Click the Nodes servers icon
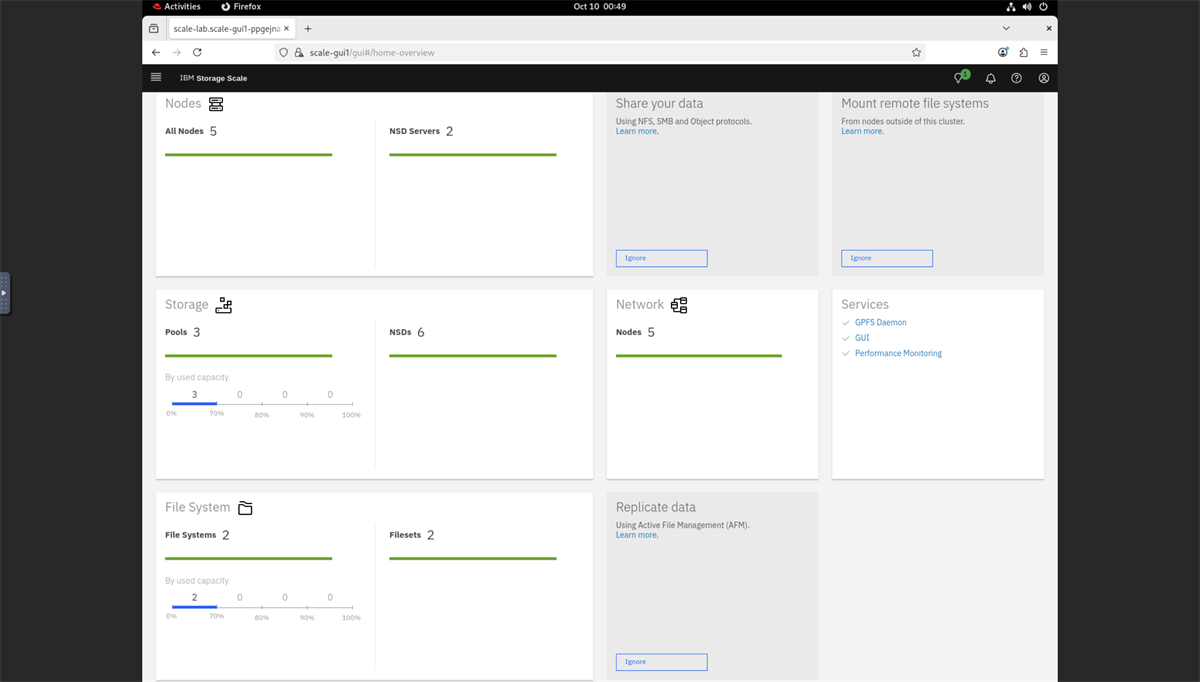Screen dimensions: 1200x682 click(216, 104)
